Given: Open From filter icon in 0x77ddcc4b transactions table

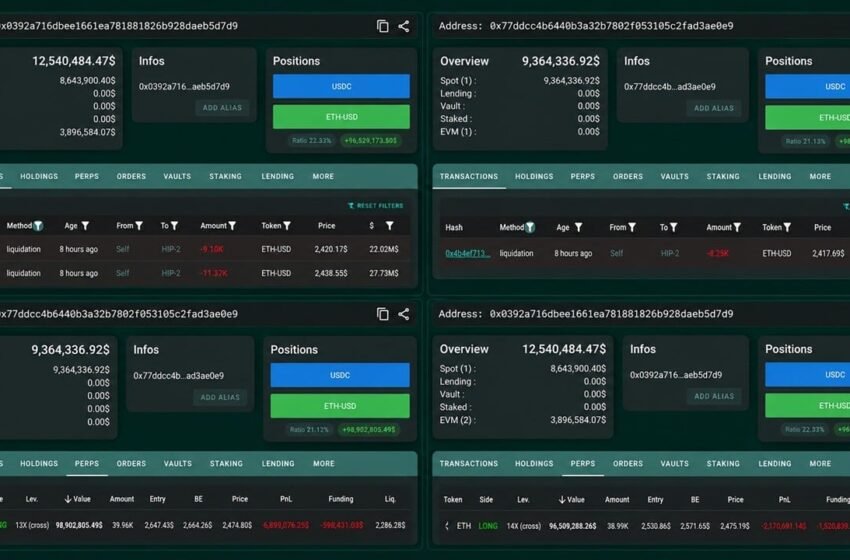Looking at the screenshot, I should [632, 228].
